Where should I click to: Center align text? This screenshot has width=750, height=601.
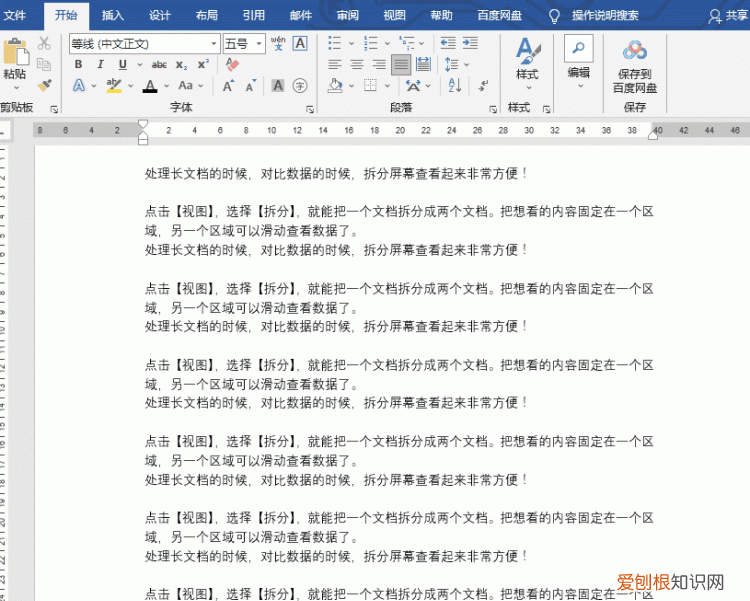(x=357, y=64)
